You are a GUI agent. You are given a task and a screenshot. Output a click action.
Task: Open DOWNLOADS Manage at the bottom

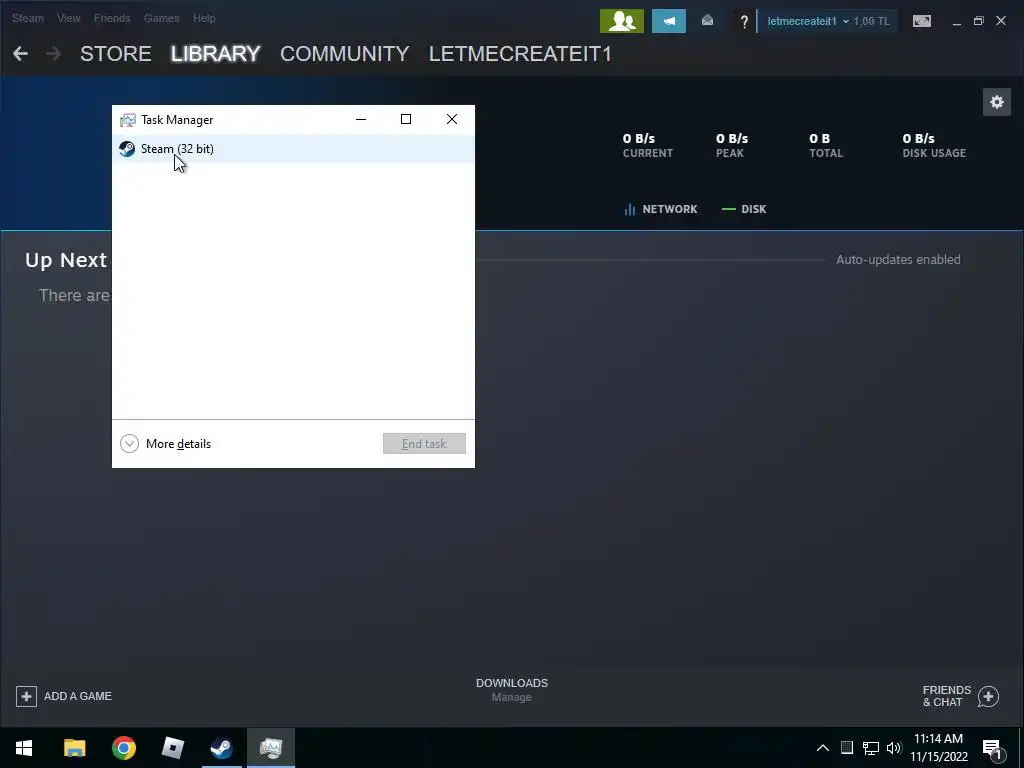[511, 690]
